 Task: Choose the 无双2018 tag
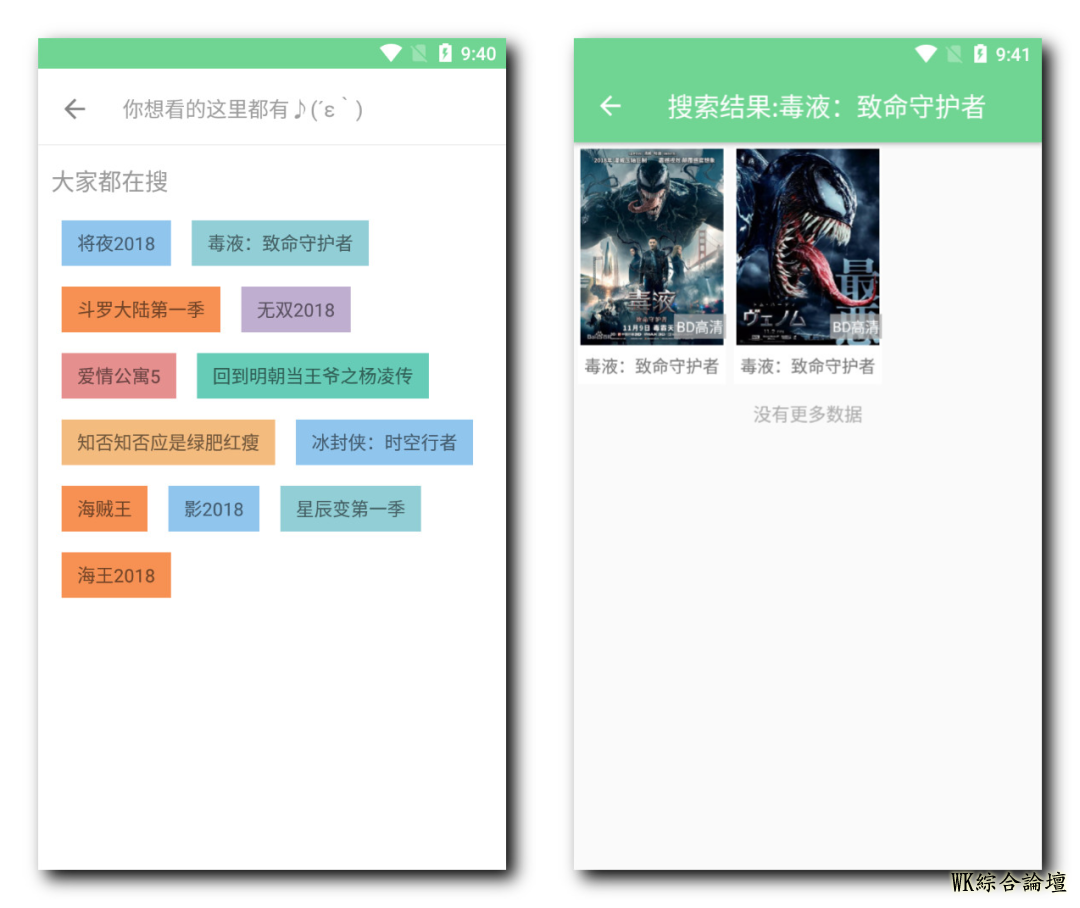click(295, 309)
